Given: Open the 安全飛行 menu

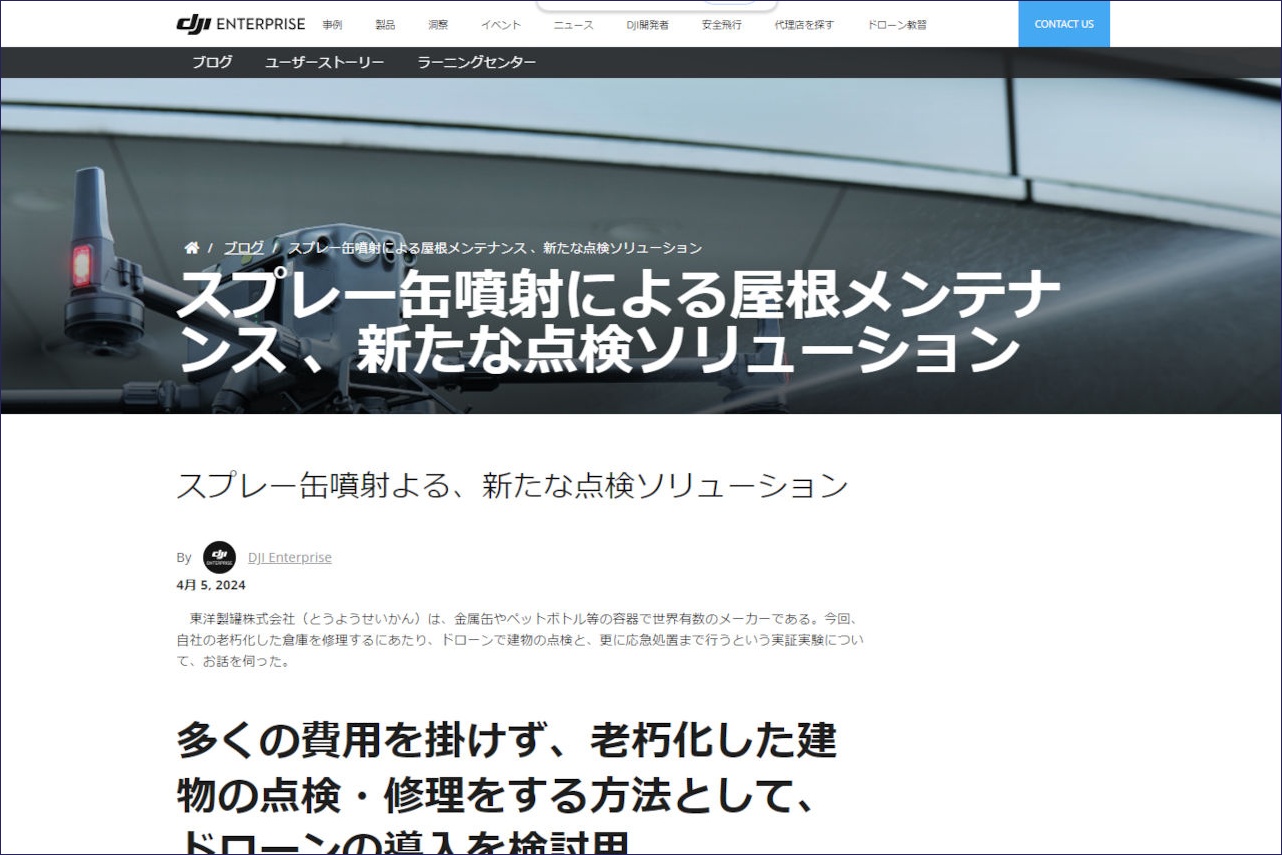Looking at the screenshot, I should 722,25.
